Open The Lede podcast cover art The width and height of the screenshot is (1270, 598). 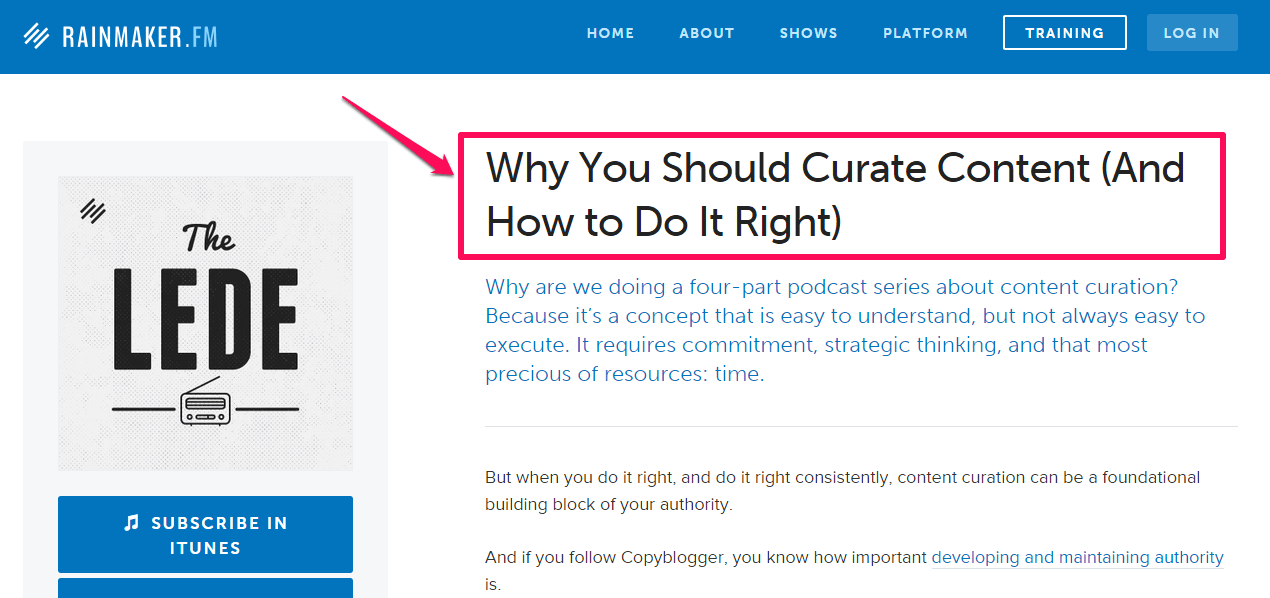(205, 323)
